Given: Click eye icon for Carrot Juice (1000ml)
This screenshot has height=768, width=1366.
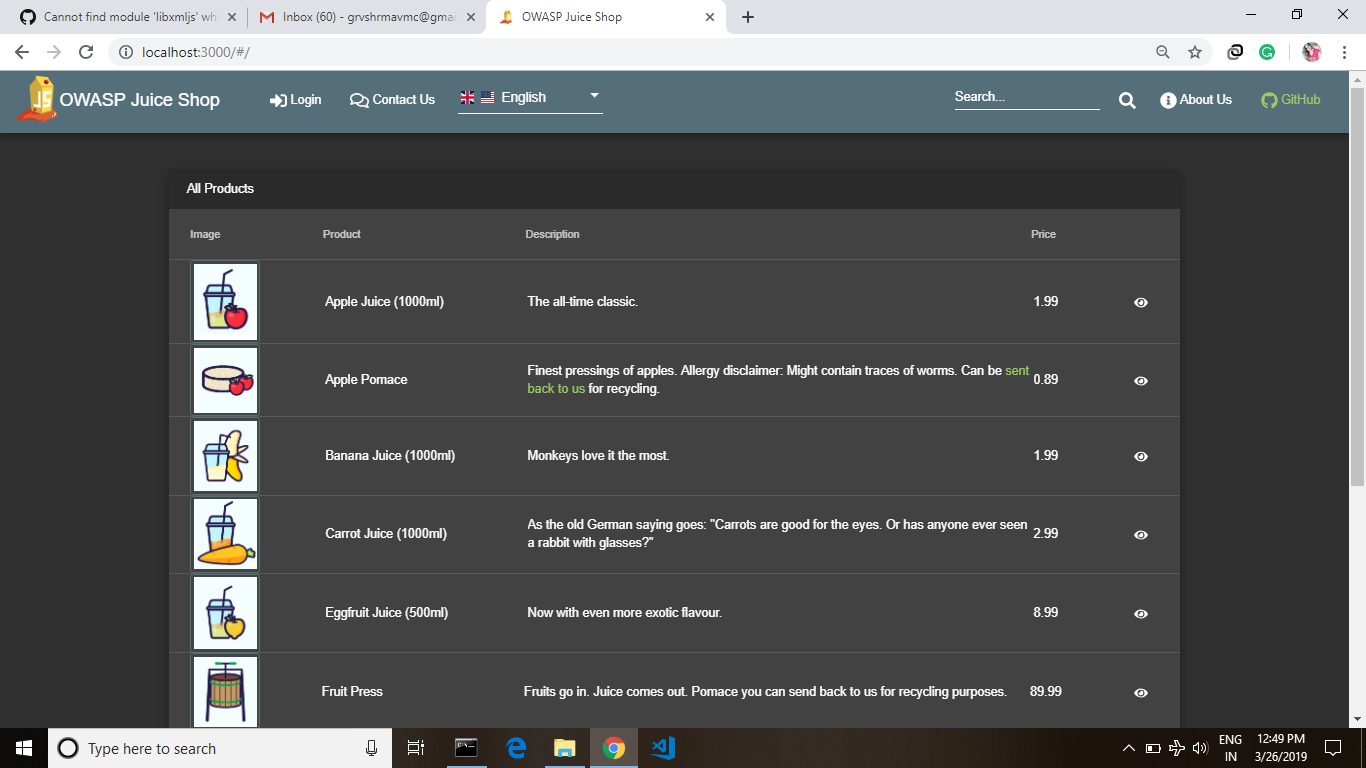Looking at the screenshot, I should (x=1141, y=535).
